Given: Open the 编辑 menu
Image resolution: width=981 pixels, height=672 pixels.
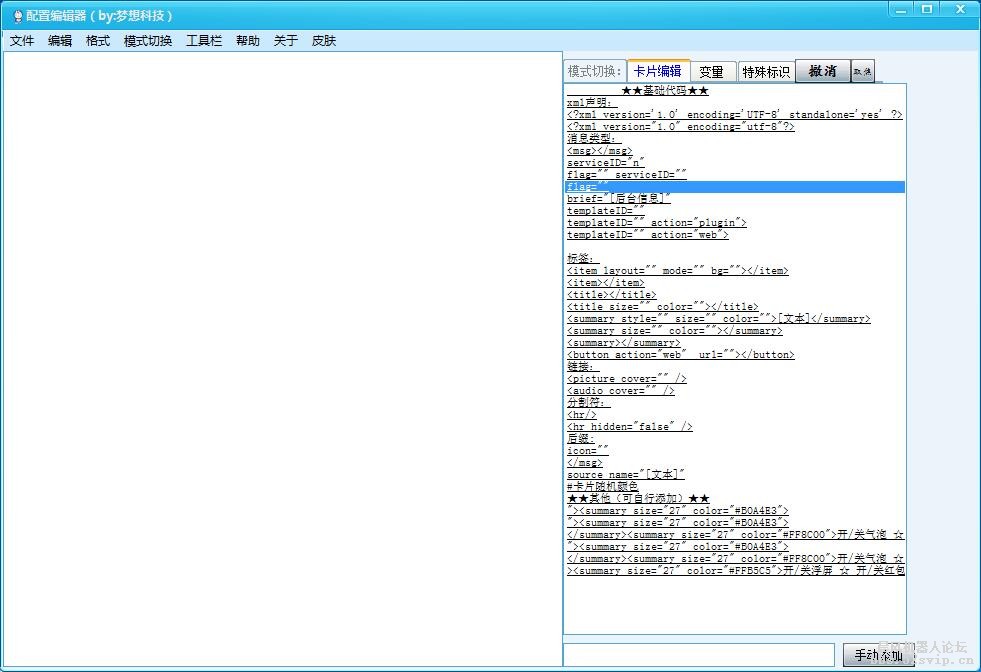Looking at the screenshot, I should (x=60, y=41).
